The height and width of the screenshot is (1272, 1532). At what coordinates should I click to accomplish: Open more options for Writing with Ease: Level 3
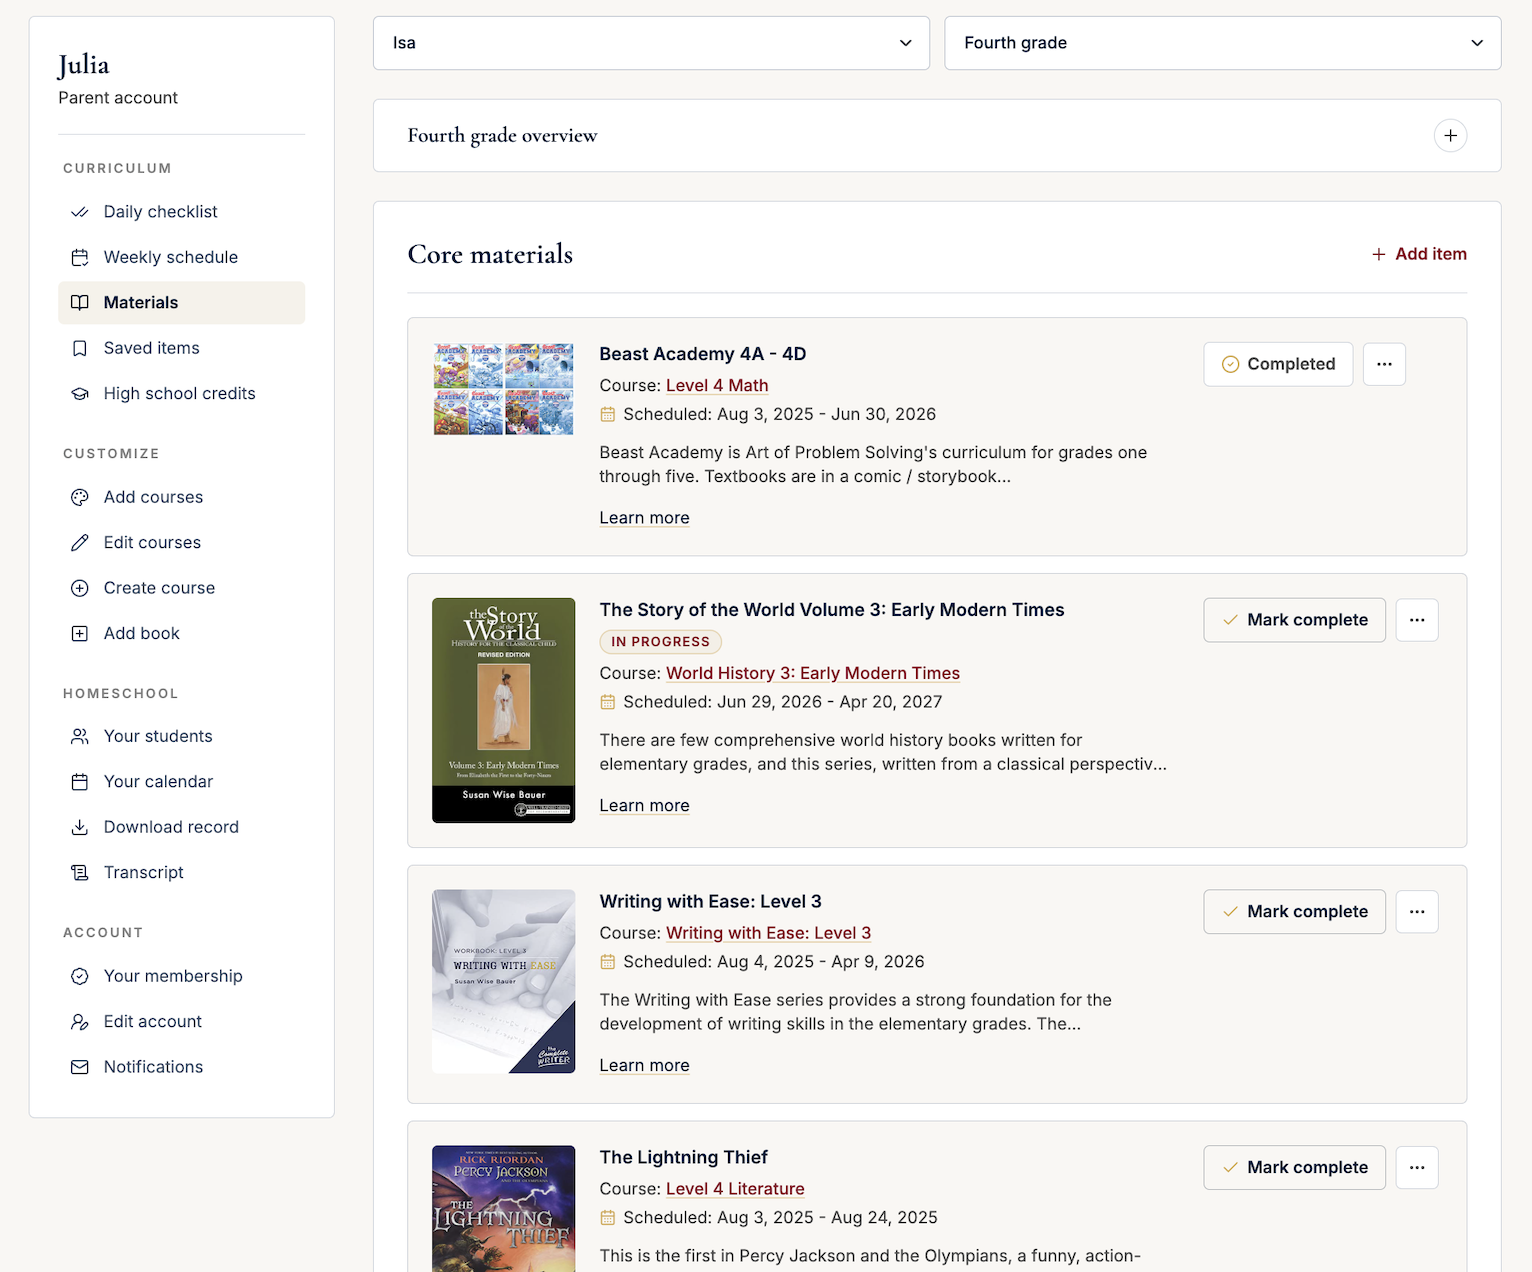(x=1417, y=912)
